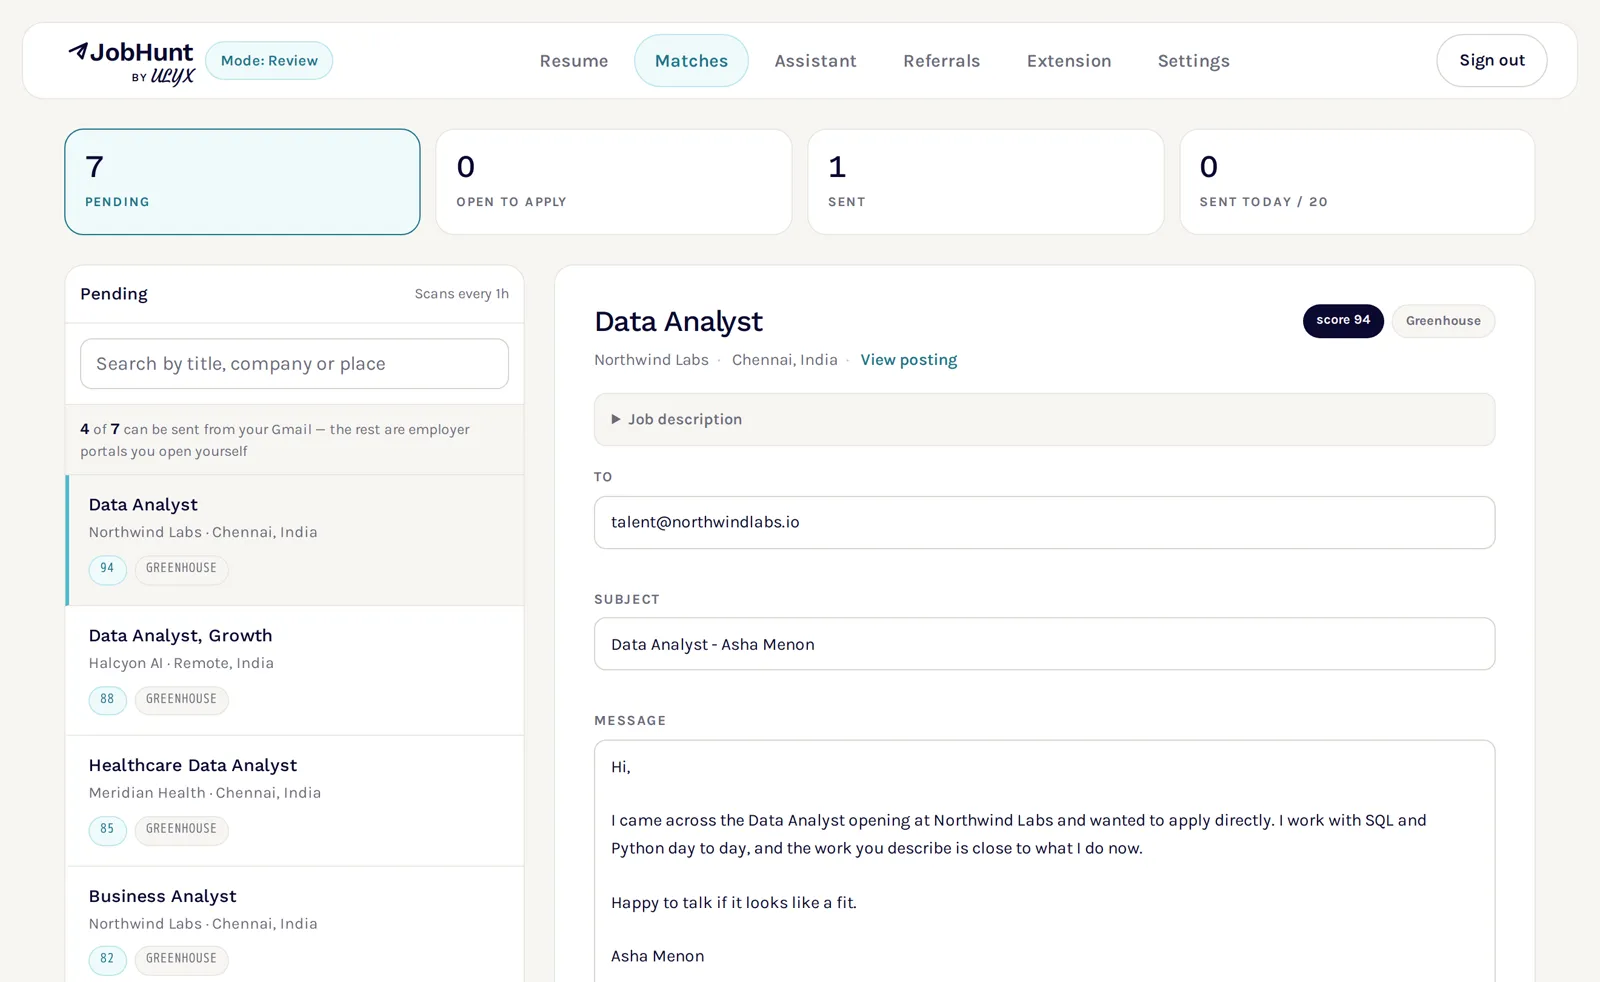Select the Data Analyst, Growth match

[x=294, y=671]
